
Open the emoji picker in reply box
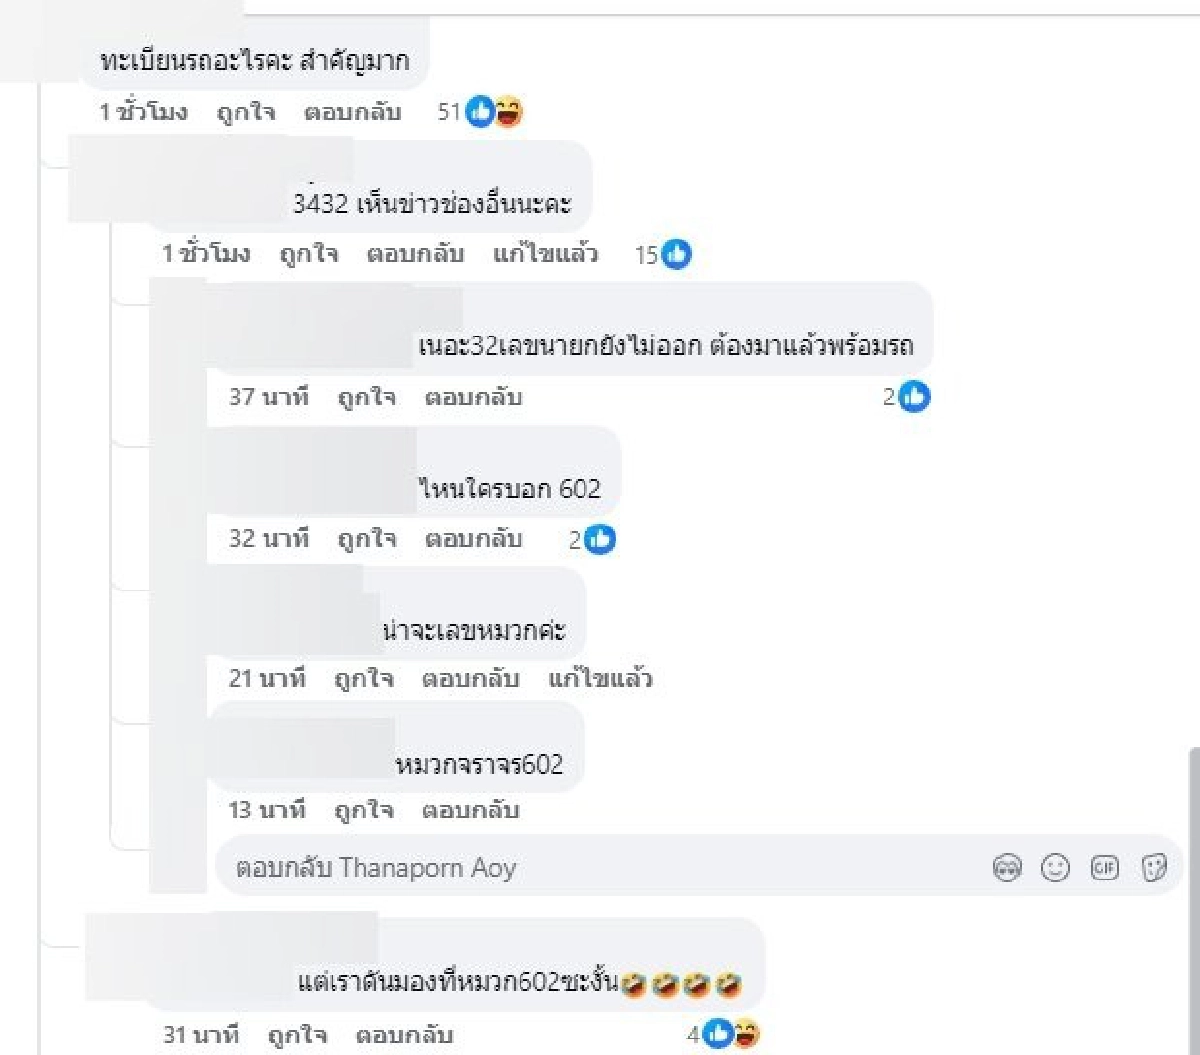point(1055,868)
